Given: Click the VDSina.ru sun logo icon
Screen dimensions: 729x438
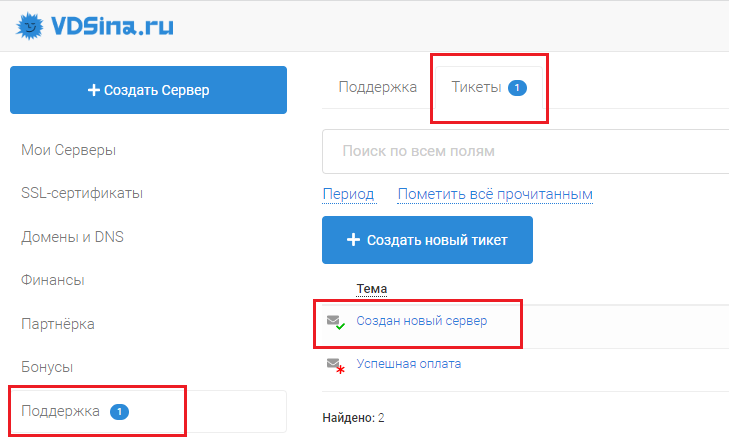Looking at the screenshot, I should pyautogui.click(x=29, y=26).
